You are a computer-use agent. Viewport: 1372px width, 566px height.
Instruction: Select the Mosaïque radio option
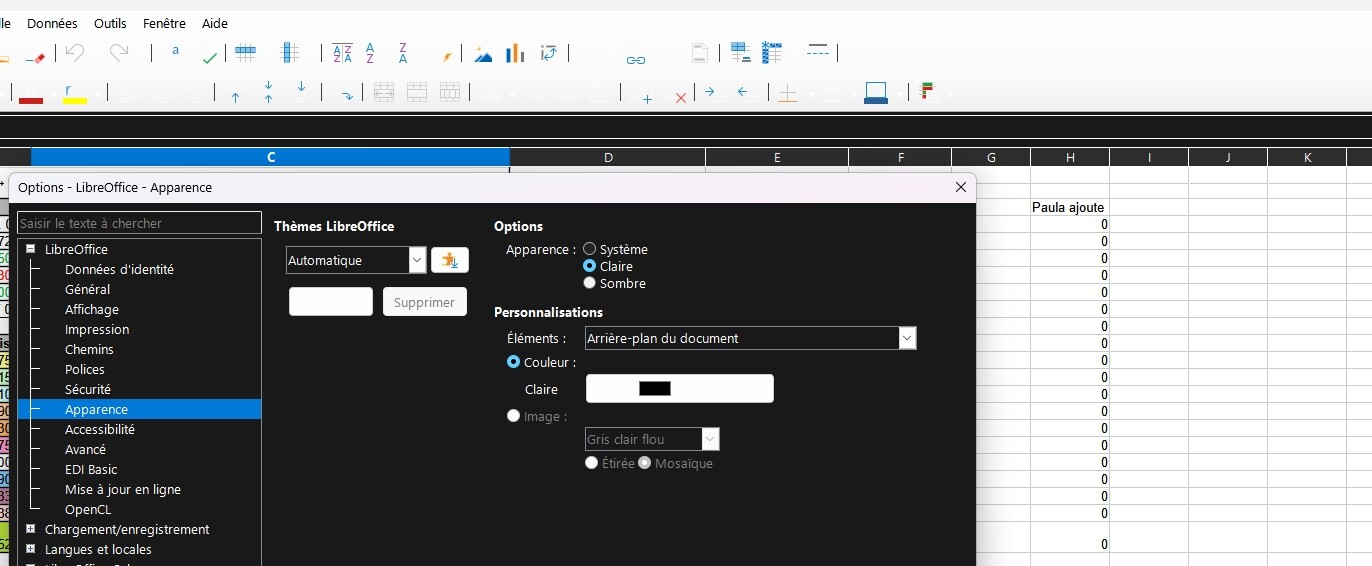pos(645,463)
